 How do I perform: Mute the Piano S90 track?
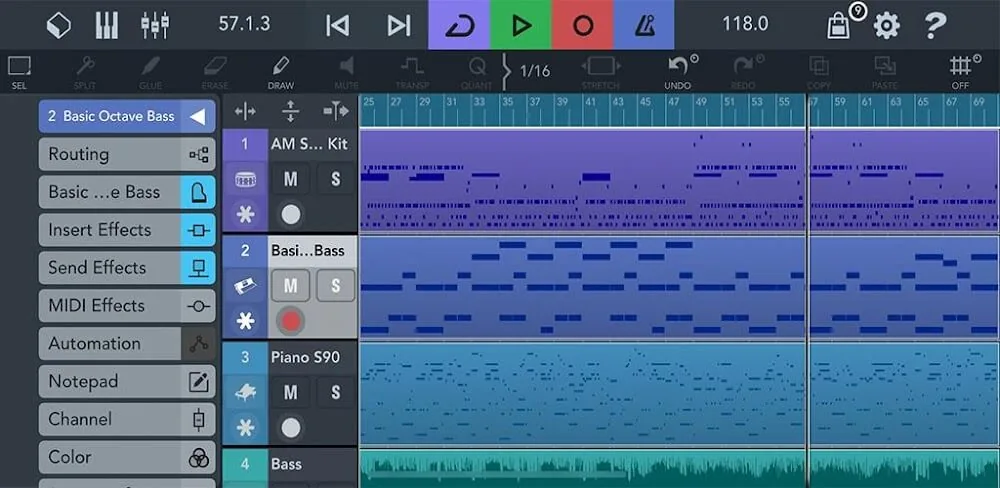point(290,392)
